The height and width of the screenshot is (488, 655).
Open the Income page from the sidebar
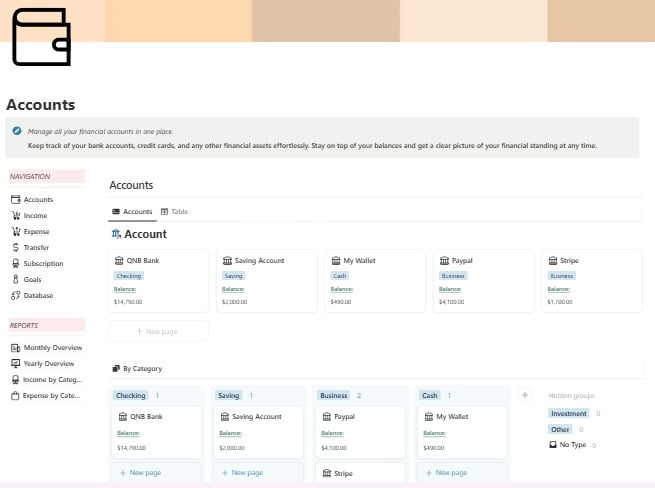point(35,215)
